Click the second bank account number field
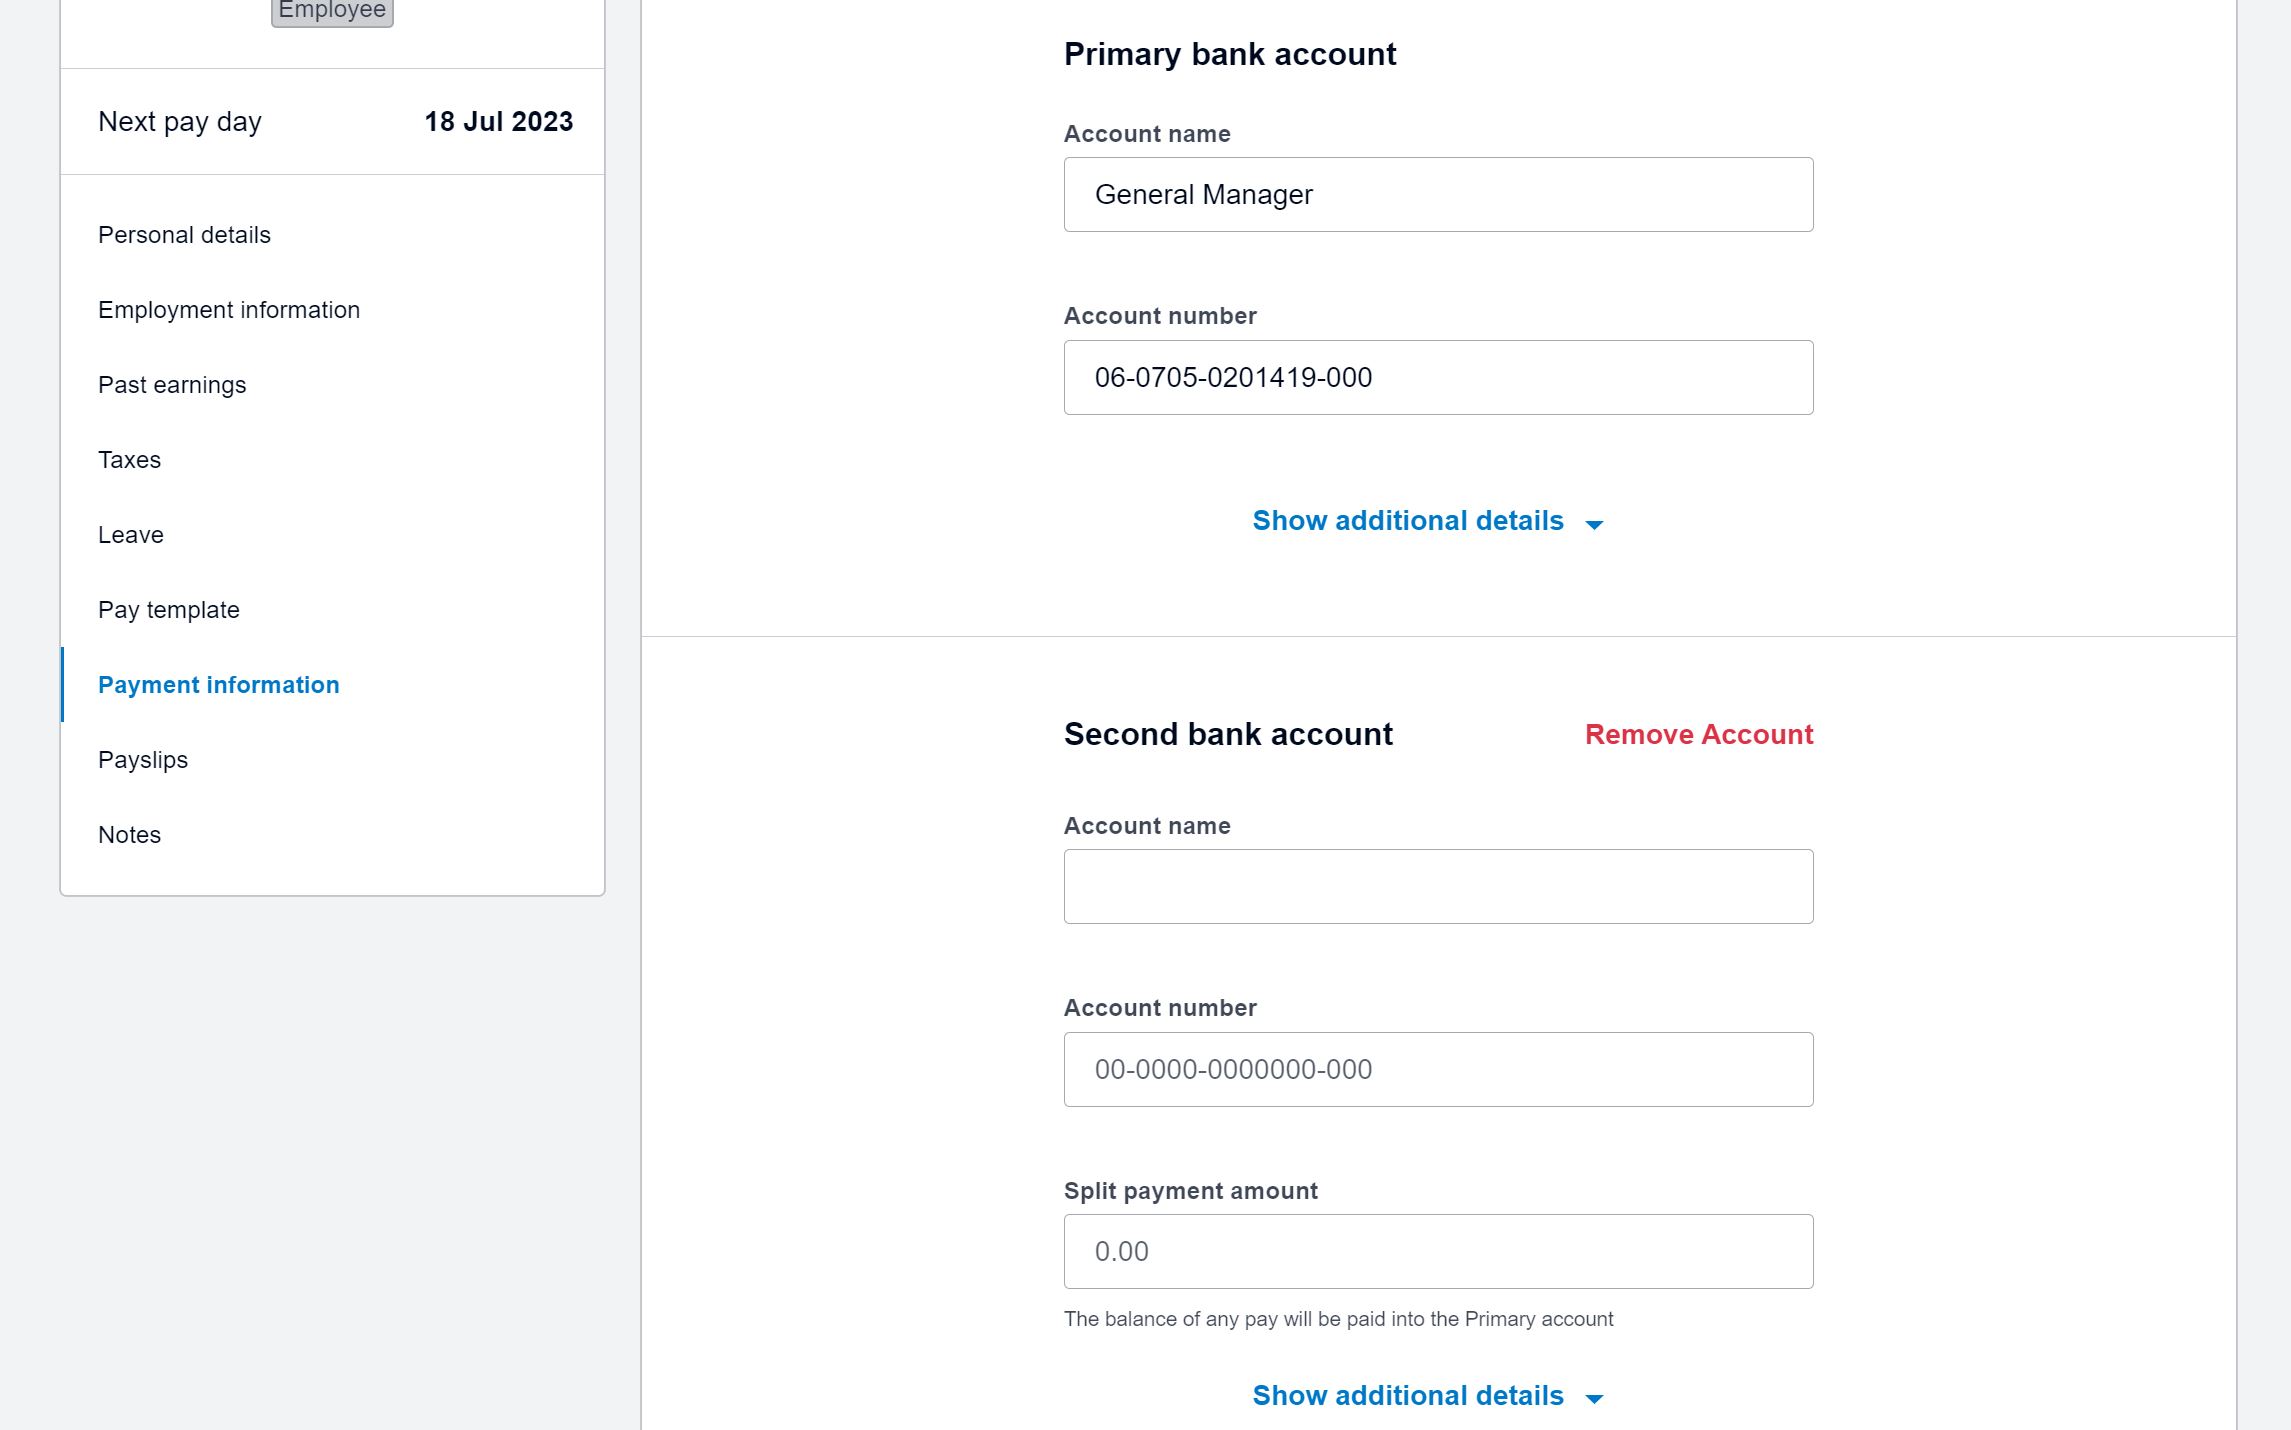The image size is (2291, 1430). 1438,1068
